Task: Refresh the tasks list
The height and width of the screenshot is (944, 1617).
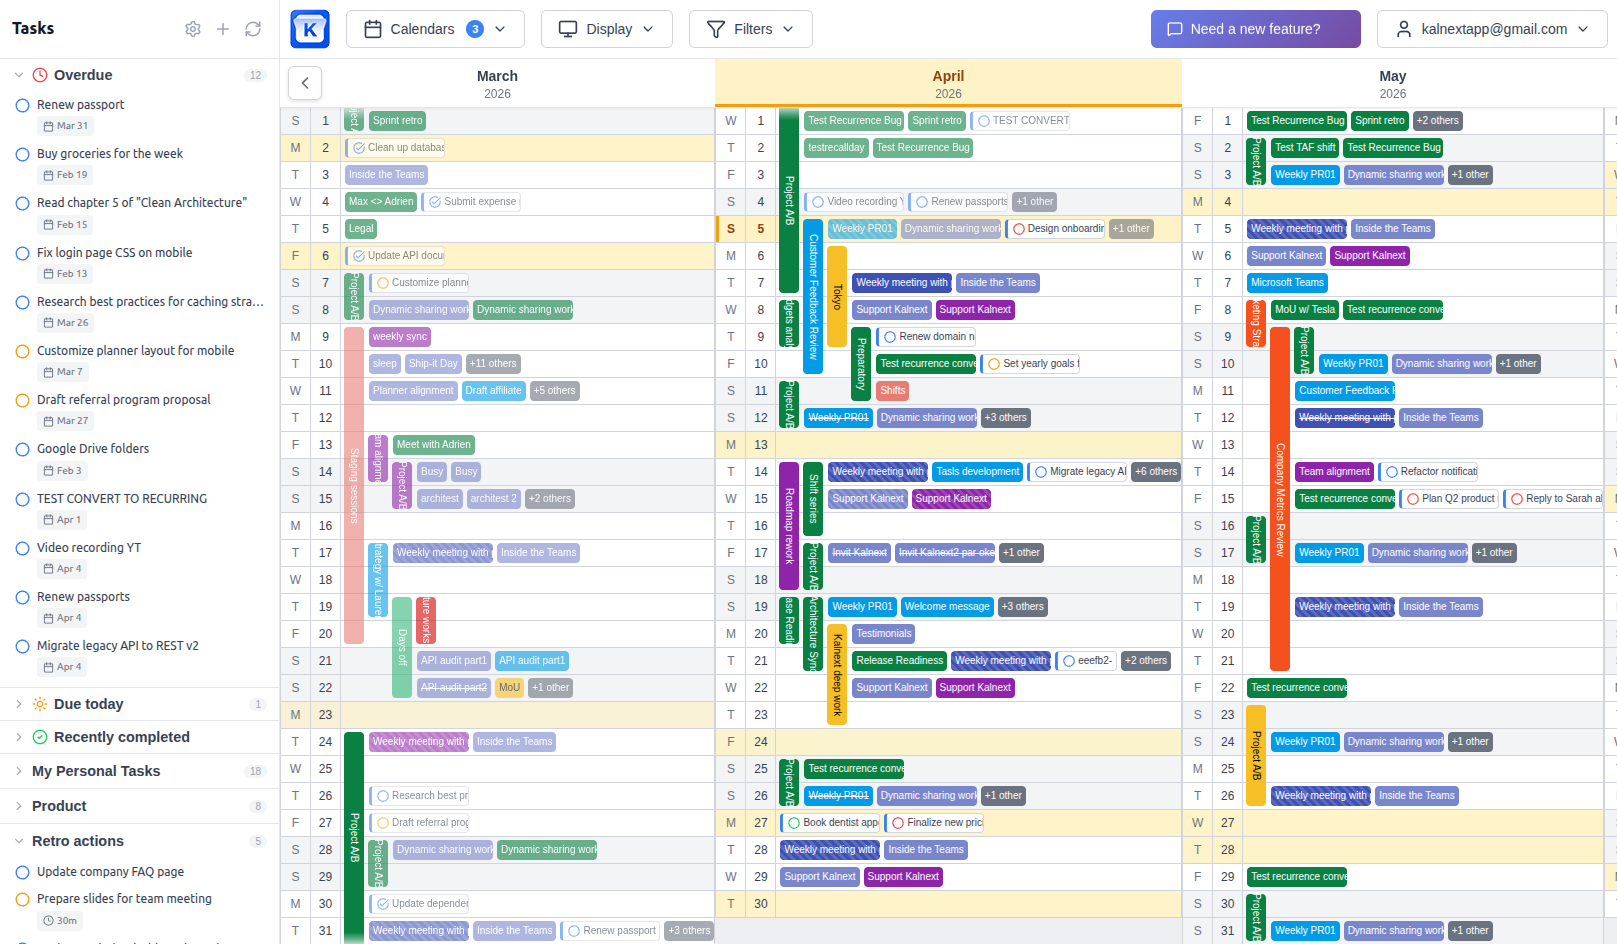Action: 253,29
